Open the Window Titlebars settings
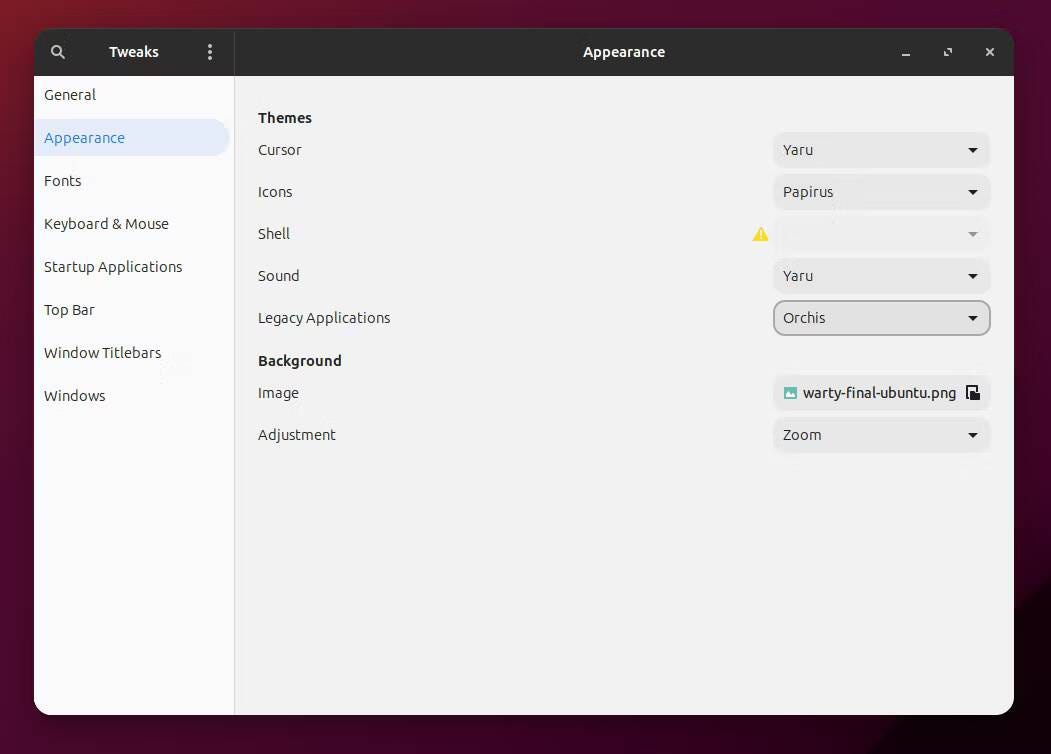Image resolution: width=1051 pixels, height=754 pixels. click(102, 353)
